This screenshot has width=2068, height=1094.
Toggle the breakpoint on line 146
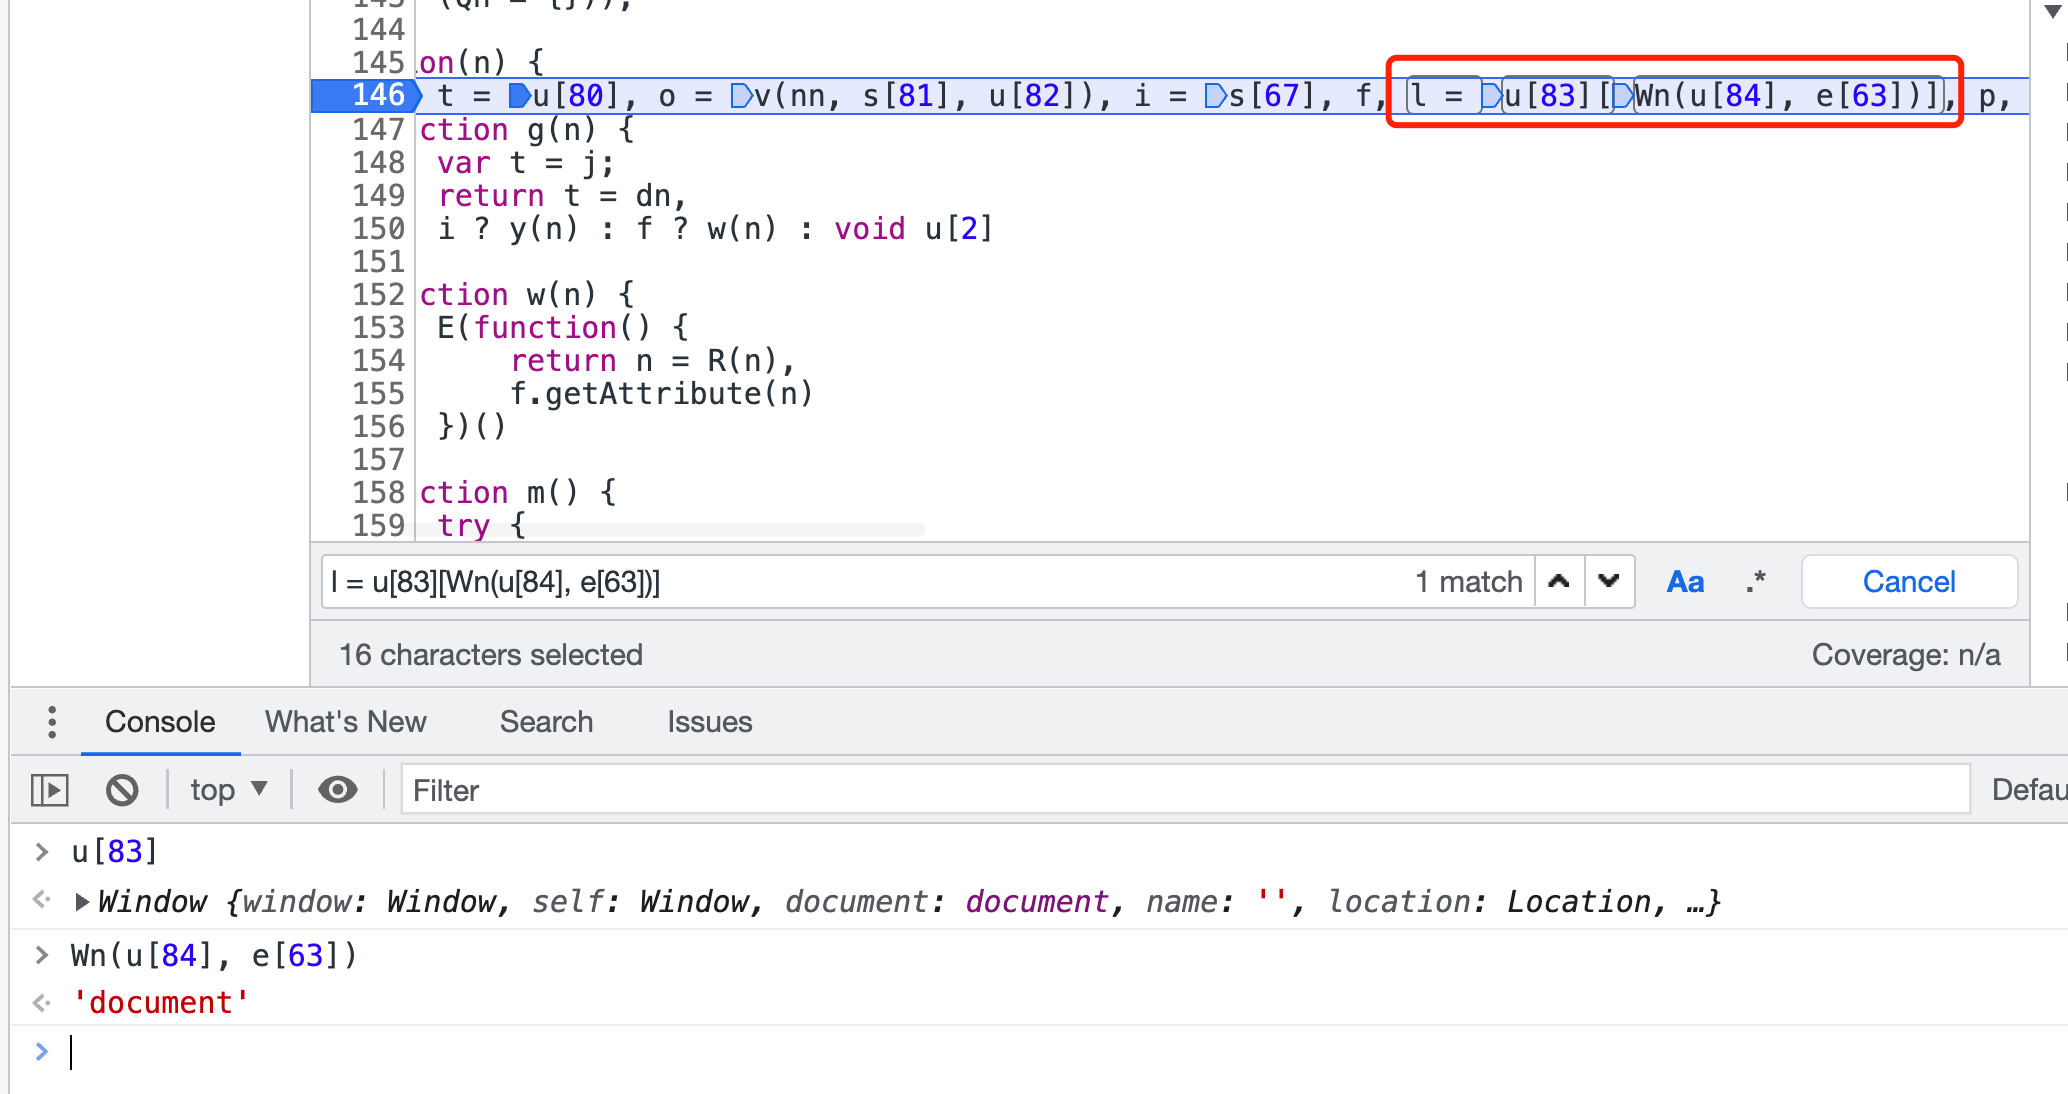(377, 96)
